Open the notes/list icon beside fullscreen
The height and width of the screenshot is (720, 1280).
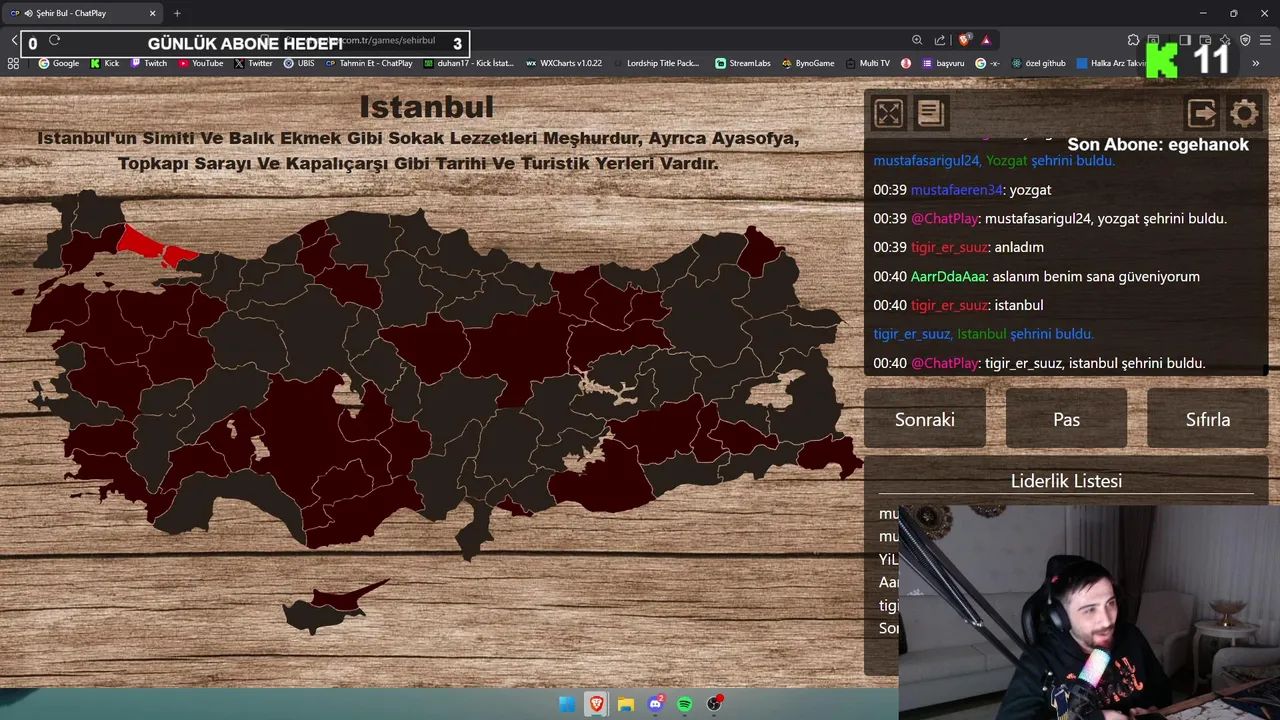click(931, 113)
